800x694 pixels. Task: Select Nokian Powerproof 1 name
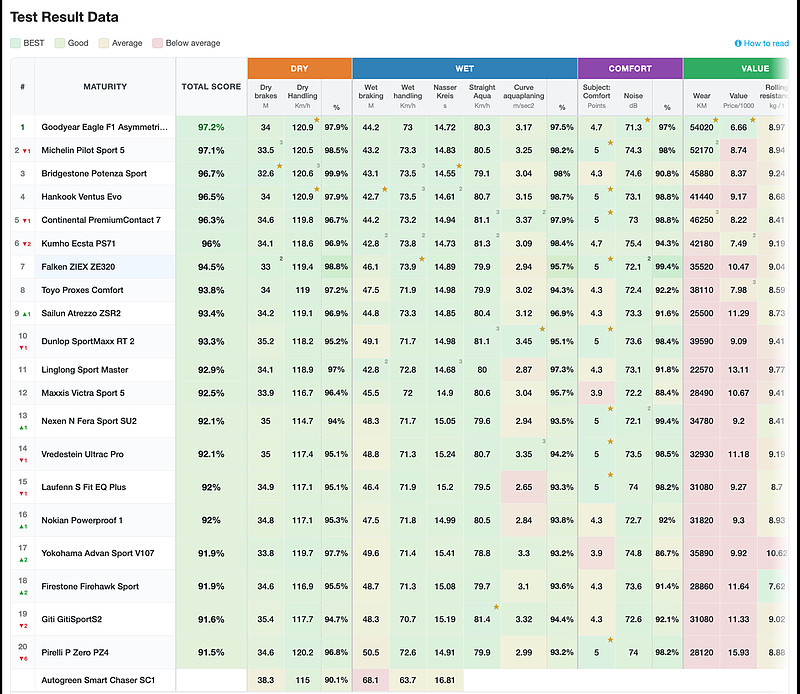click(x=82, y=520)
